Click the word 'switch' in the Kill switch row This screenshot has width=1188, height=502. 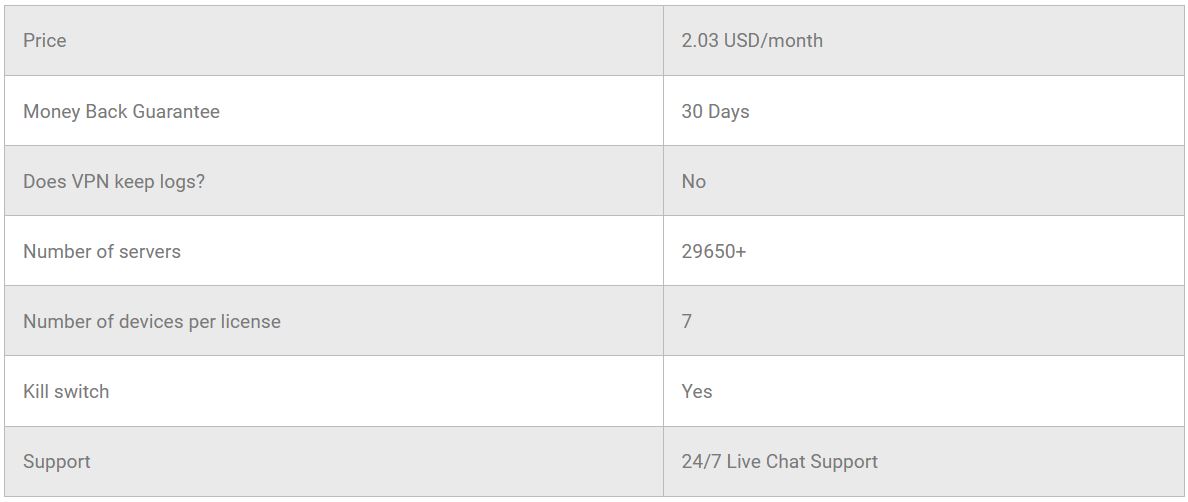(x=82, y=391)
